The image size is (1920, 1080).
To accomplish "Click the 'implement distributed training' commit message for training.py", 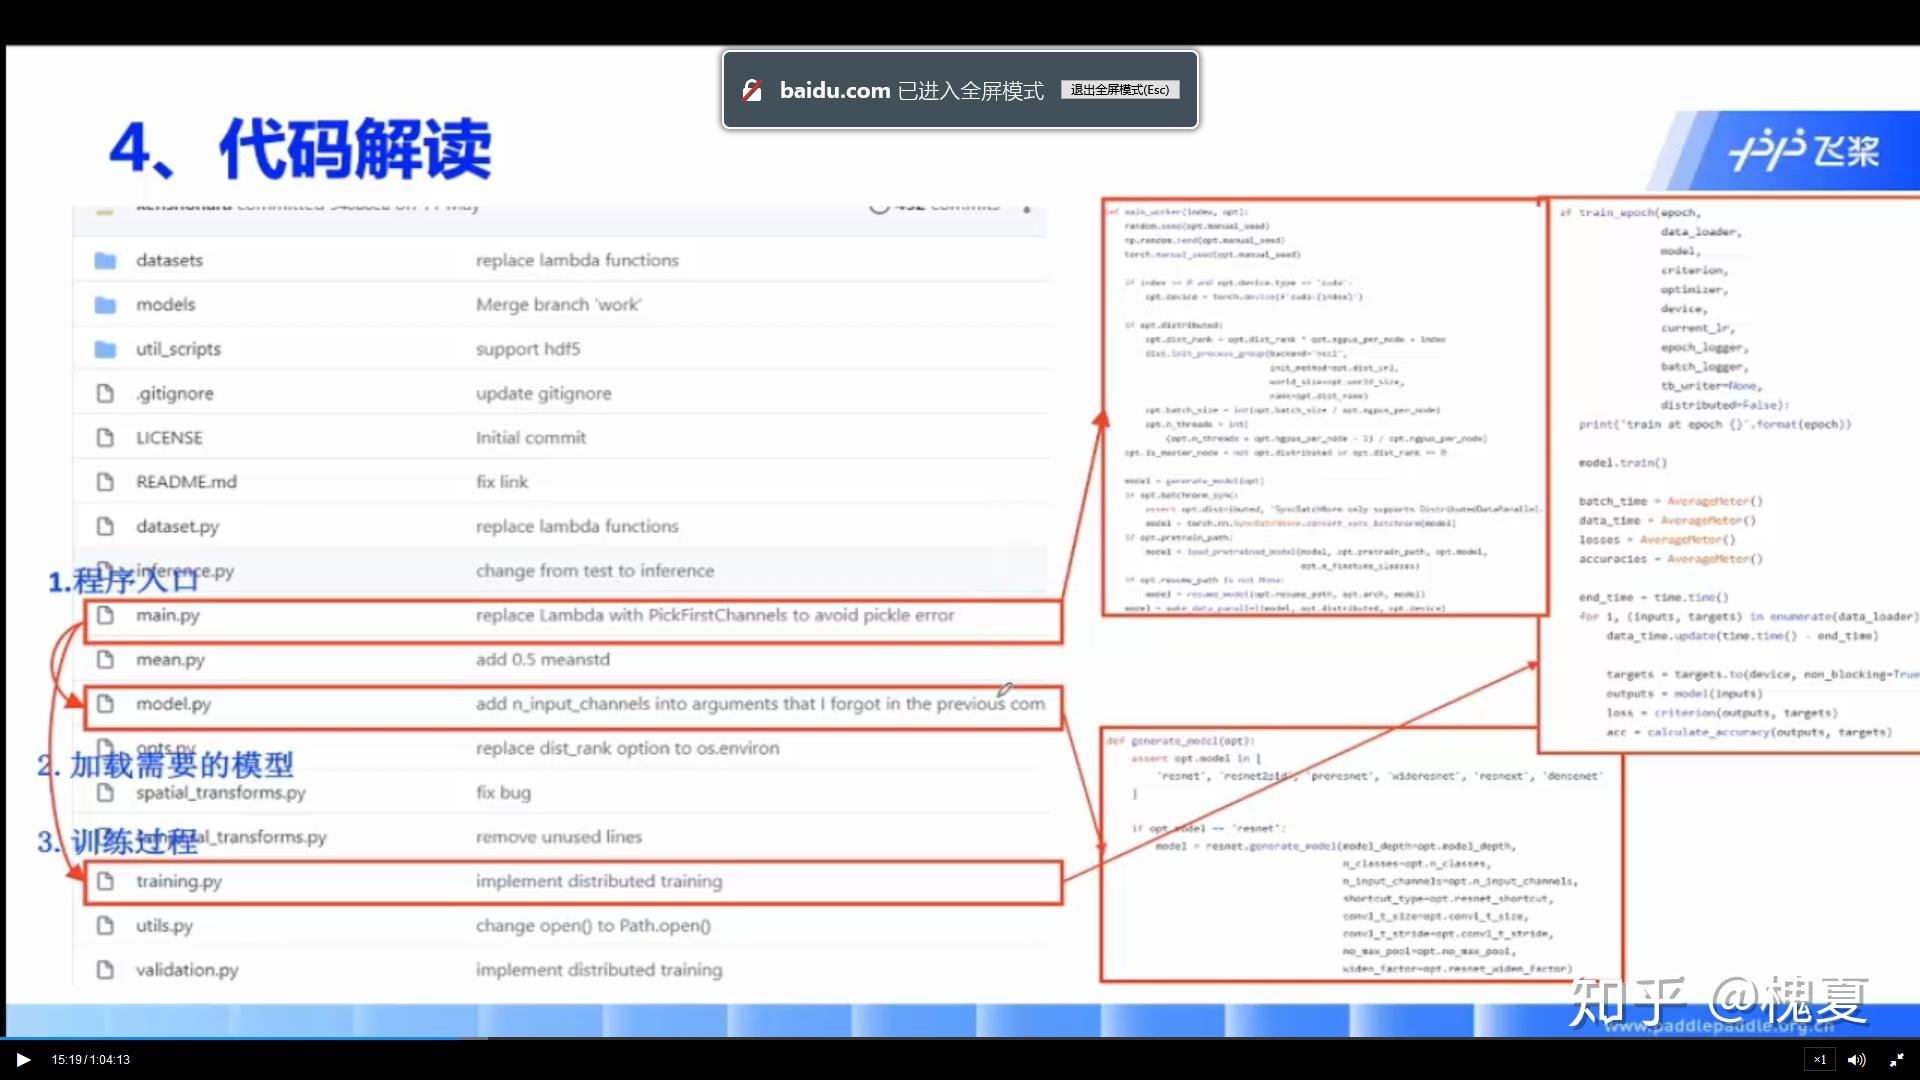I will click(599, 882).
